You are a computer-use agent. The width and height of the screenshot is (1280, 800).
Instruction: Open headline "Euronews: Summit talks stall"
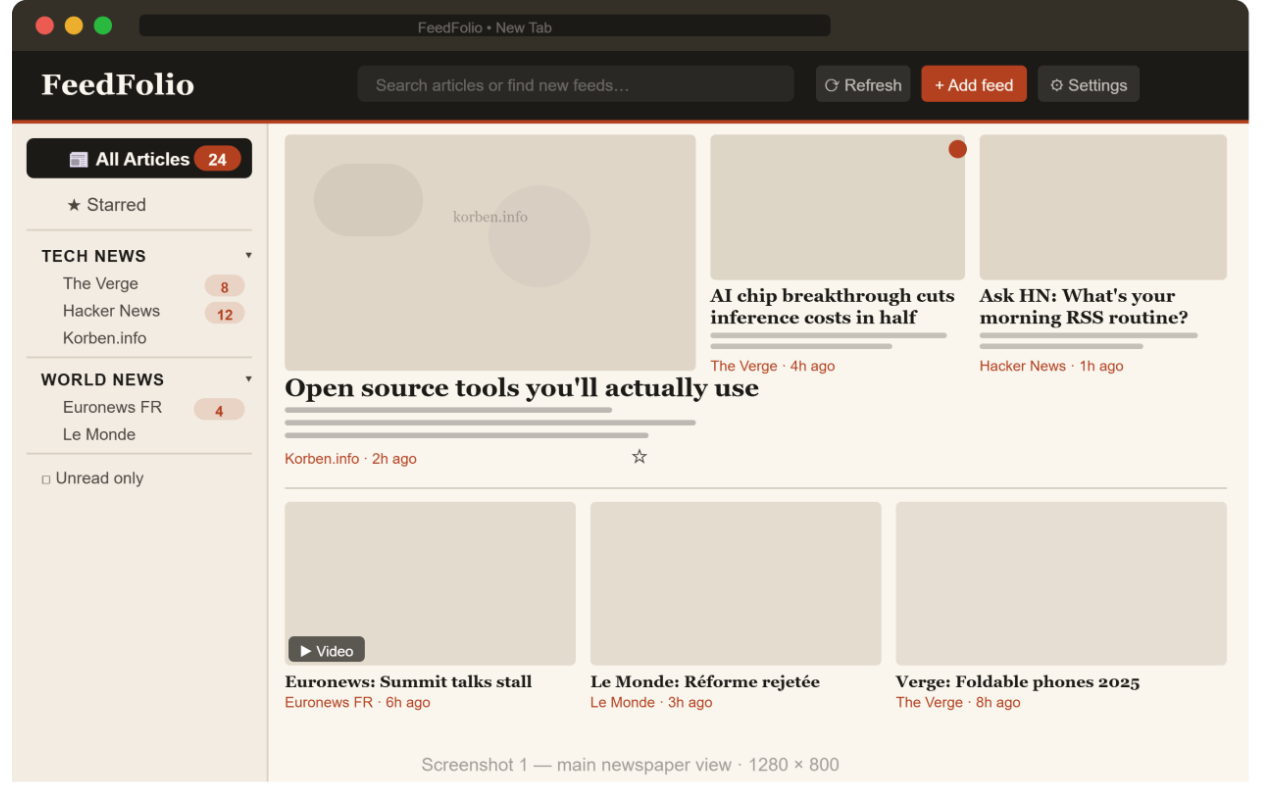point(408,682)
